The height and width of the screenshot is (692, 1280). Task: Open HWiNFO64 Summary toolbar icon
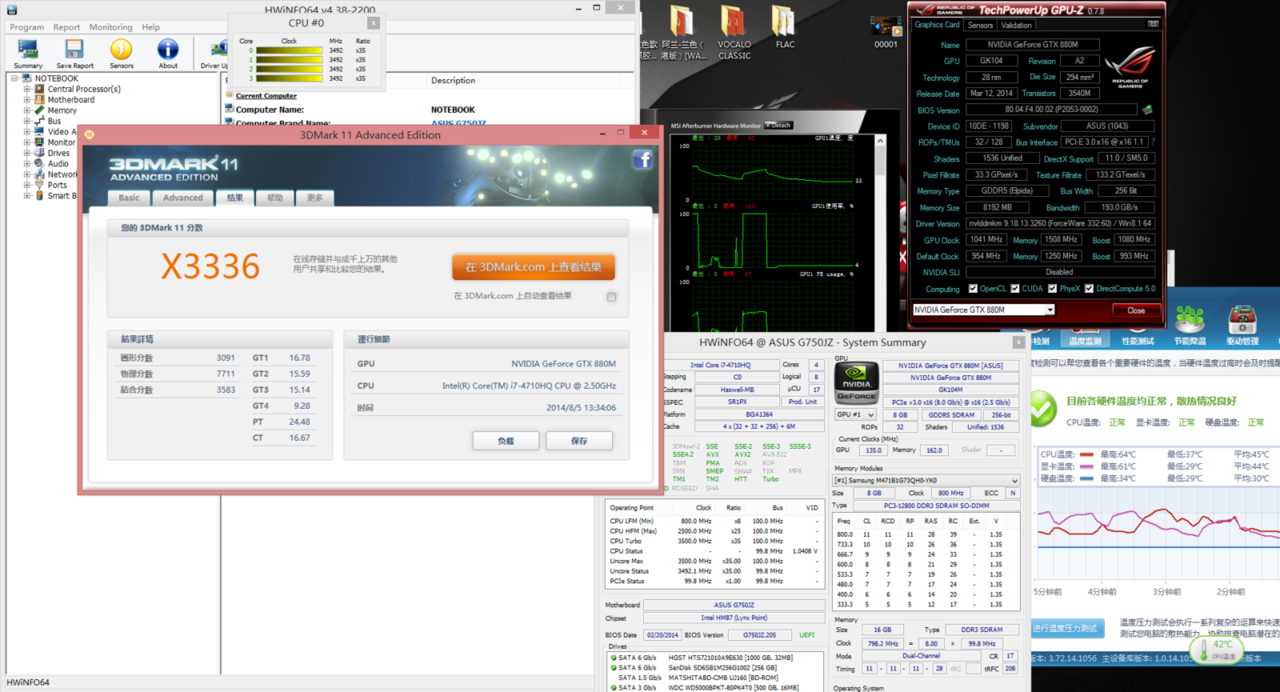[28, 53]
